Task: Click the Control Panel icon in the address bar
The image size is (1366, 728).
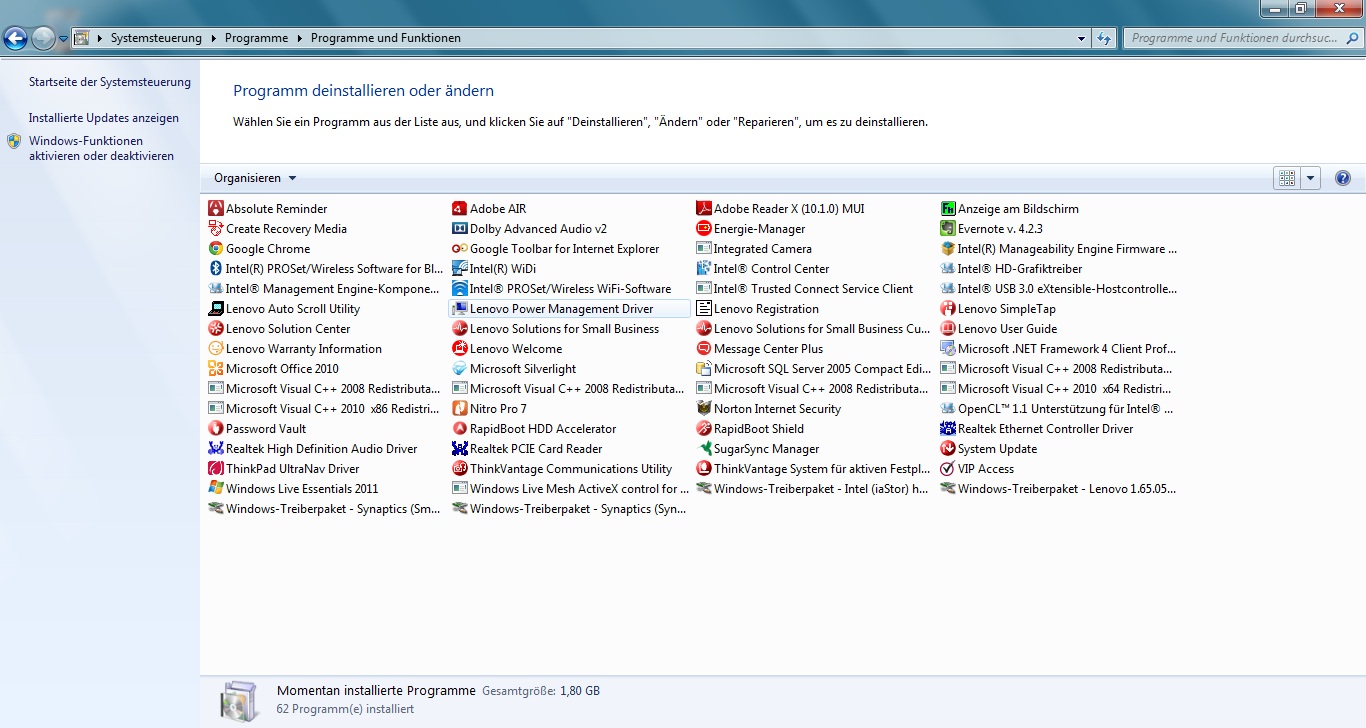Action: 82,38
